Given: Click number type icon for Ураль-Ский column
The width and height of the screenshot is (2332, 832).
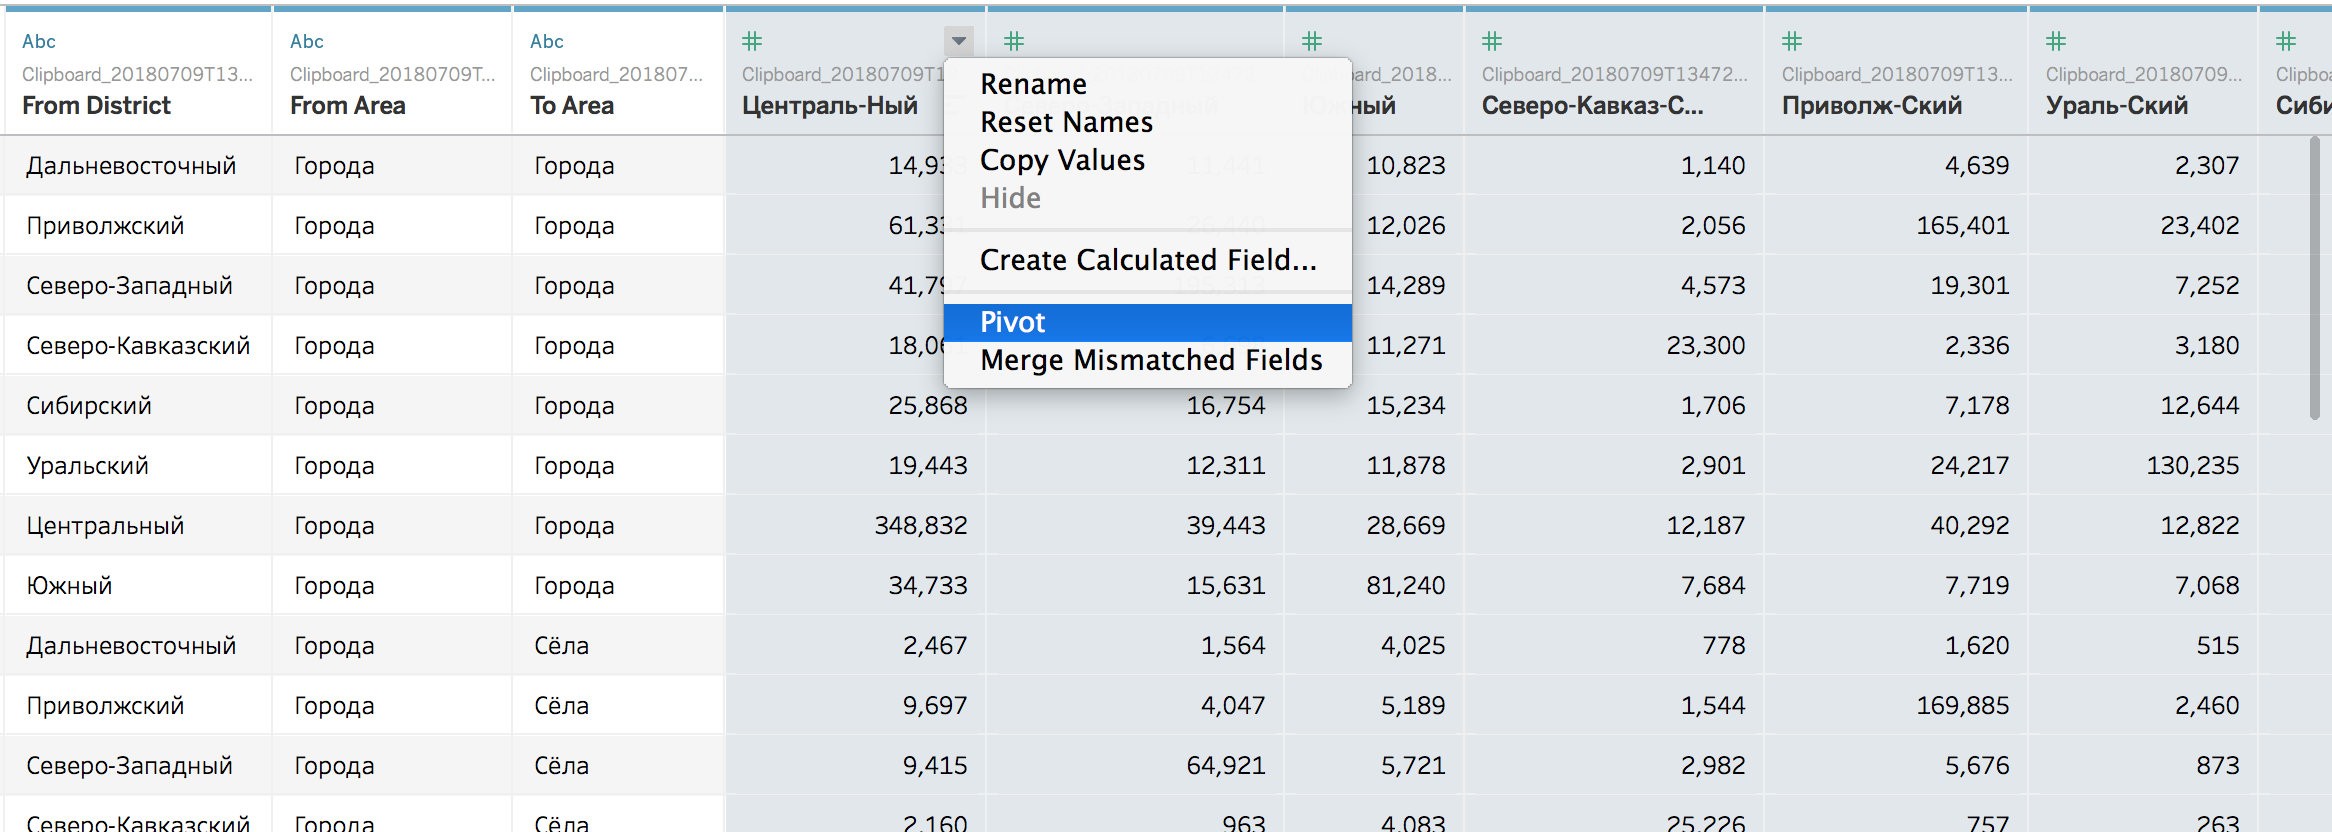Looking at the screenshot, I should tap(2056, 42).
